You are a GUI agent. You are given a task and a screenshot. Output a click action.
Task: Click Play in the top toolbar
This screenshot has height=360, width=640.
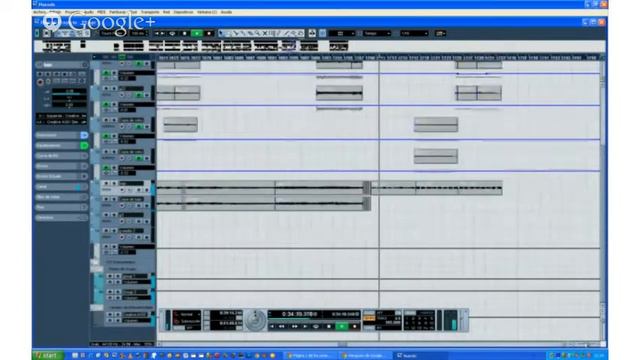[x=197, y=33]
